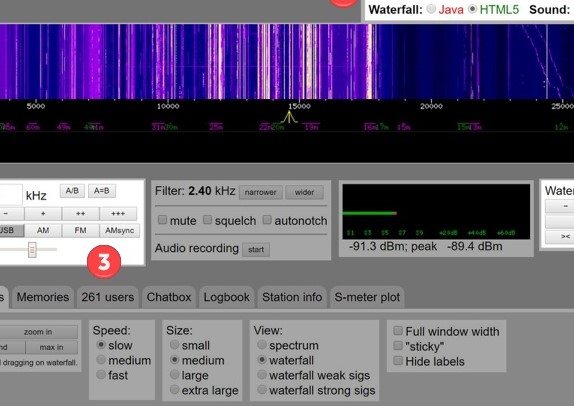574x406 pixels.
Task: Select the fast speed radio option
Action: (101, 375)
